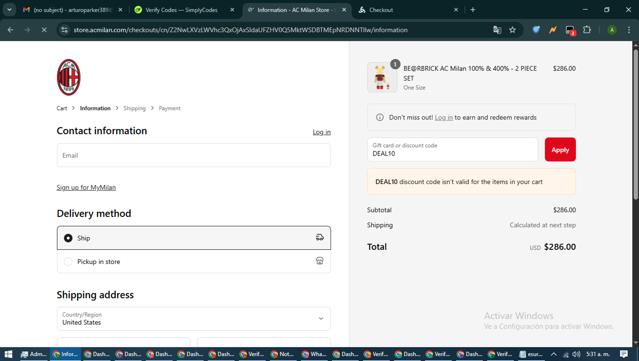Screen dimensions: 639x361
Task: Click the BE@RBRICK AC Milan product name
Action: [470, 73]
